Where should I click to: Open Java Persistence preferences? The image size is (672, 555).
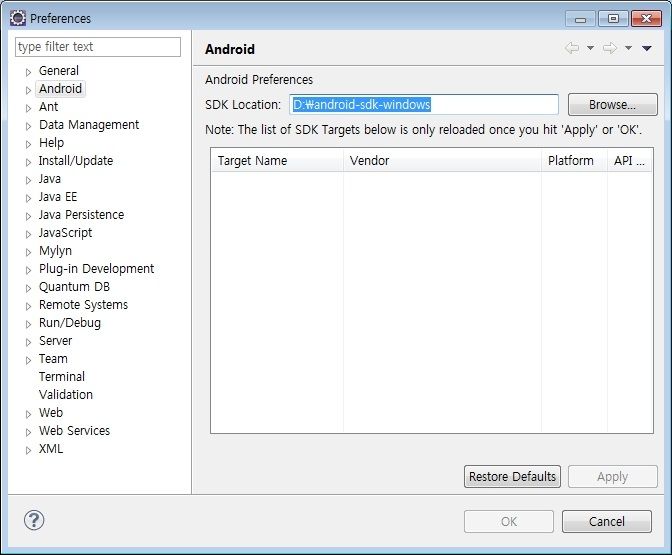[x=81, y=215]
